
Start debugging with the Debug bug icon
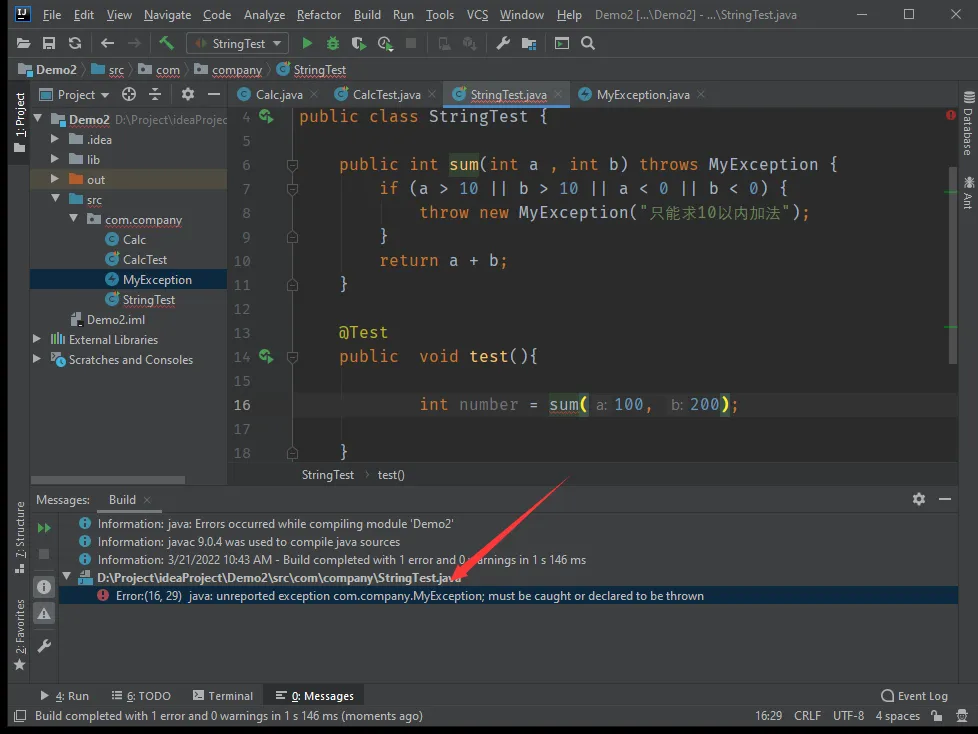pos(333,43)
